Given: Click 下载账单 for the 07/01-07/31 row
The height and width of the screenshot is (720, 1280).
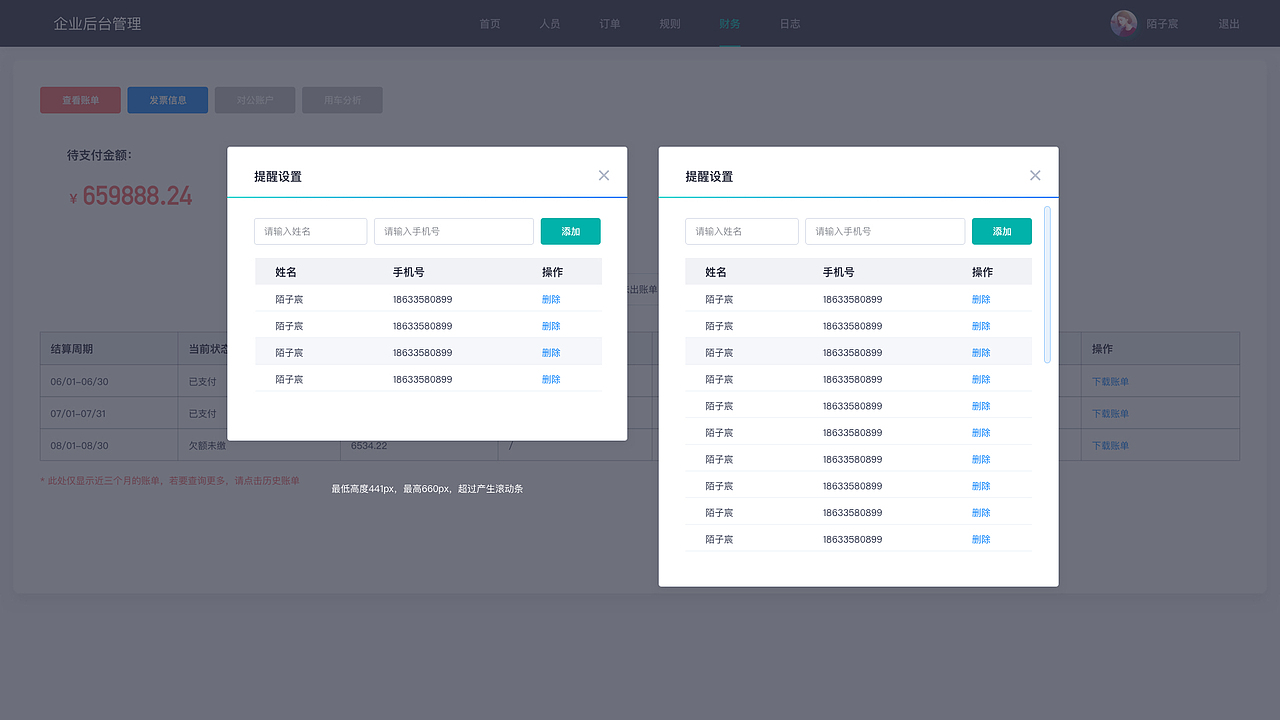Looking at the screenshot, I should (1110, 413).
